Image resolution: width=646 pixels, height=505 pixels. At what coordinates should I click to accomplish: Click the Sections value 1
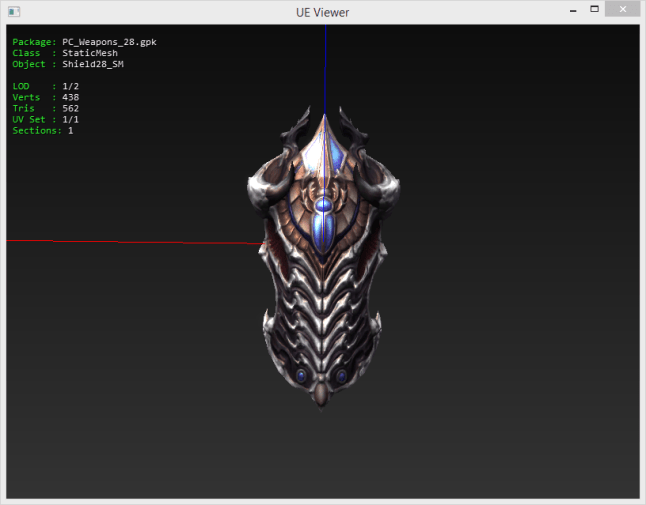(70, 131)
